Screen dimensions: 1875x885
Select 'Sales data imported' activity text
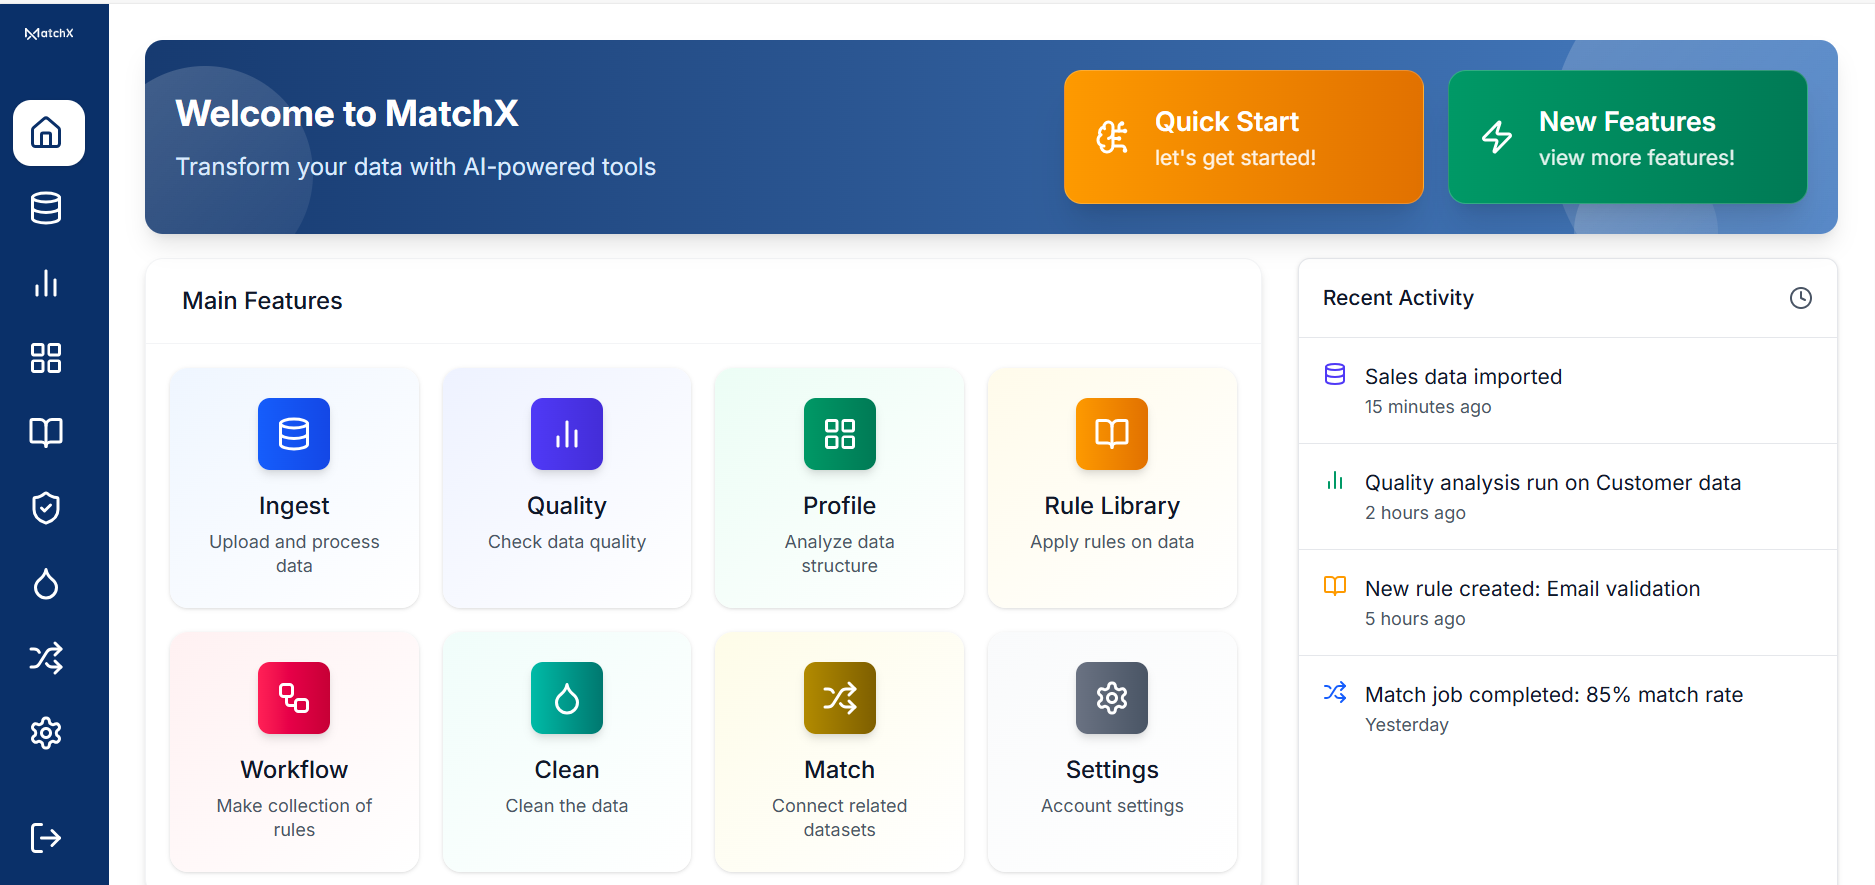tap(1463, 377)
